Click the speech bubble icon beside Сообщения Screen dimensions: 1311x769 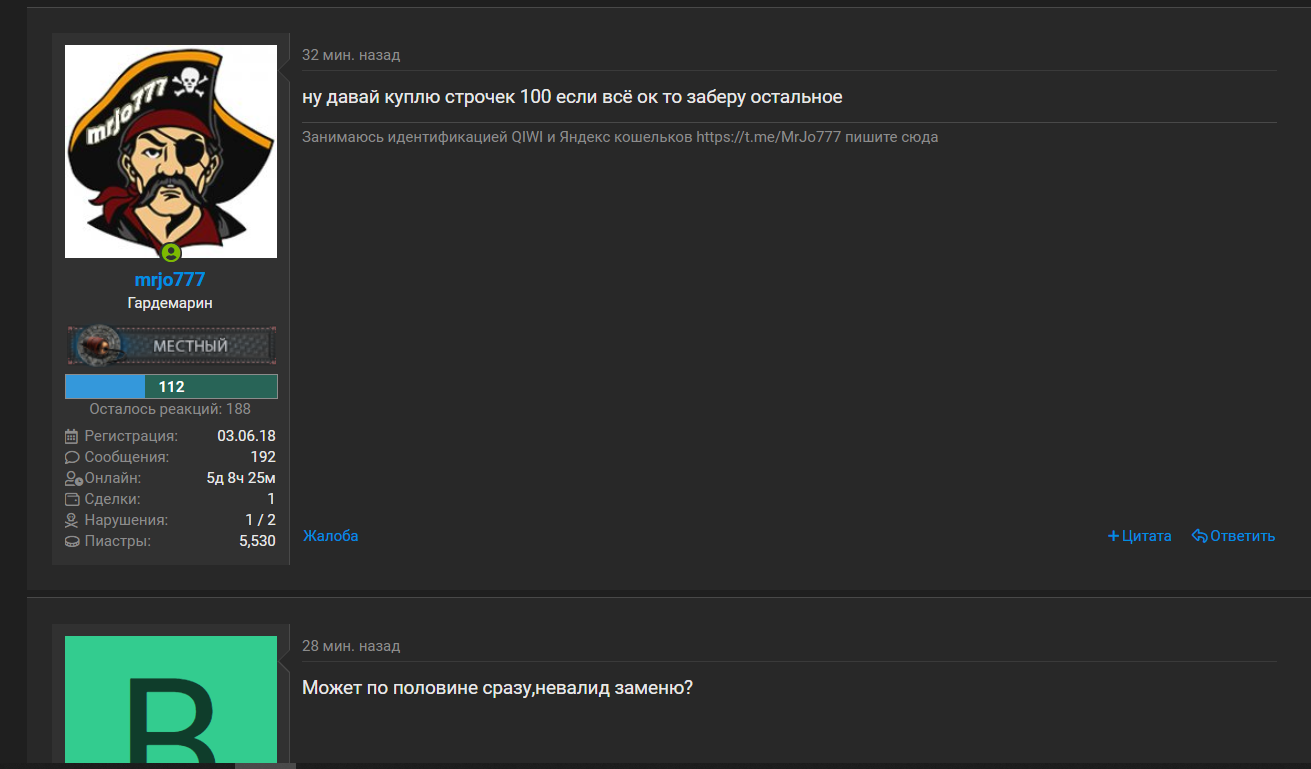coord(71,457)
